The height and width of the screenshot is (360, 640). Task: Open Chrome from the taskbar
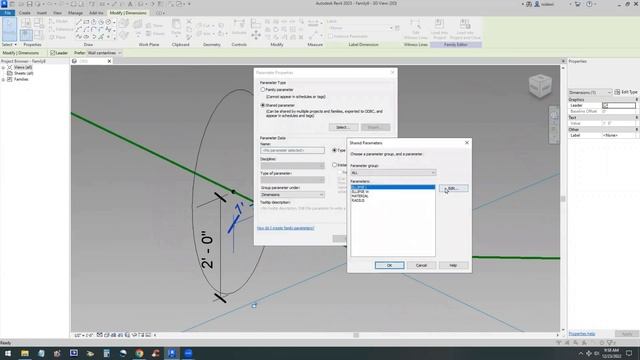point(139,353)
